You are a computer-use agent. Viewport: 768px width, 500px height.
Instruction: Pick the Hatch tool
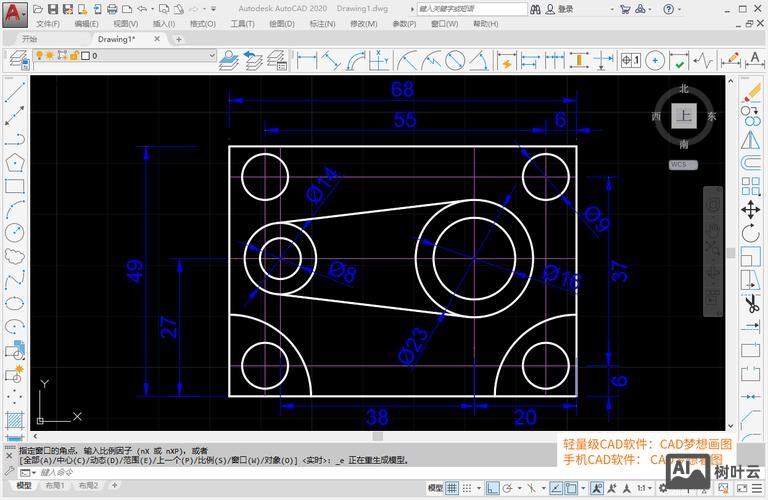[x=14, y=419]
